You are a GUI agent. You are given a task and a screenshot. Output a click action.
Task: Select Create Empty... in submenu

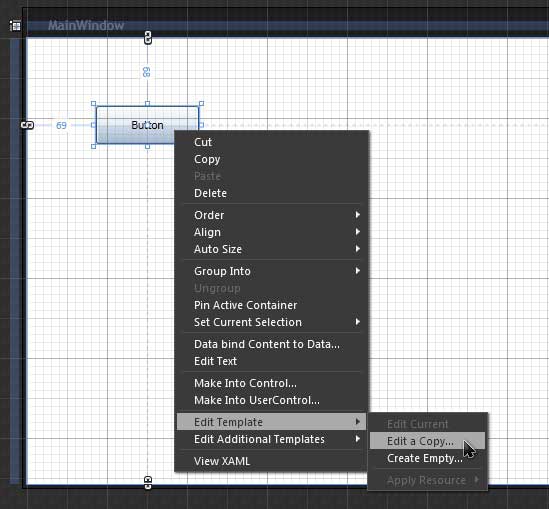[x=428, y=458]
